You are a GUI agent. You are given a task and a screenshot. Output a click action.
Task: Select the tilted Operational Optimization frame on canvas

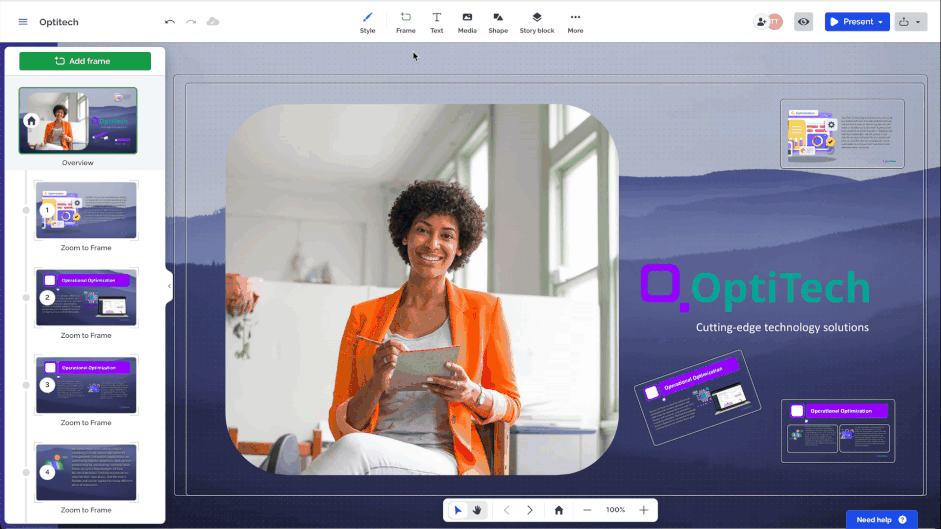tap(697, 398)
